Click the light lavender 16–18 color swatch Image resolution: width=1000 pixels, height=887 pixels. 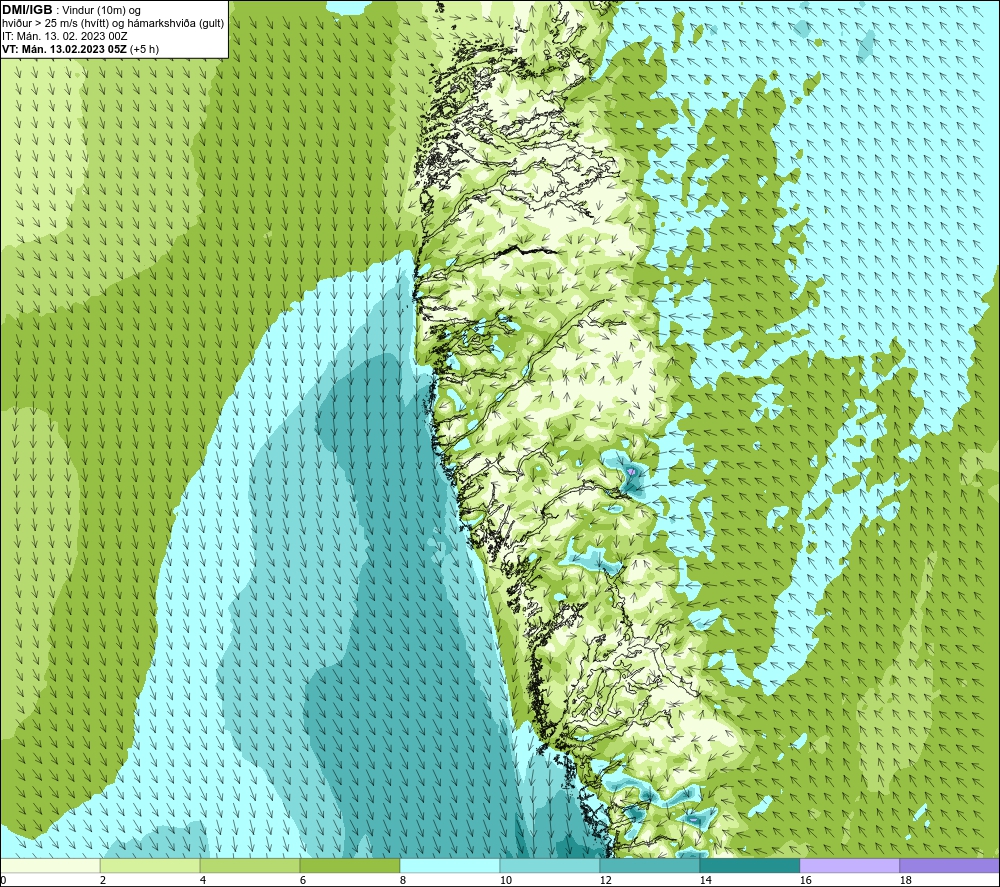pyautogui.click(x=849, y=865)
